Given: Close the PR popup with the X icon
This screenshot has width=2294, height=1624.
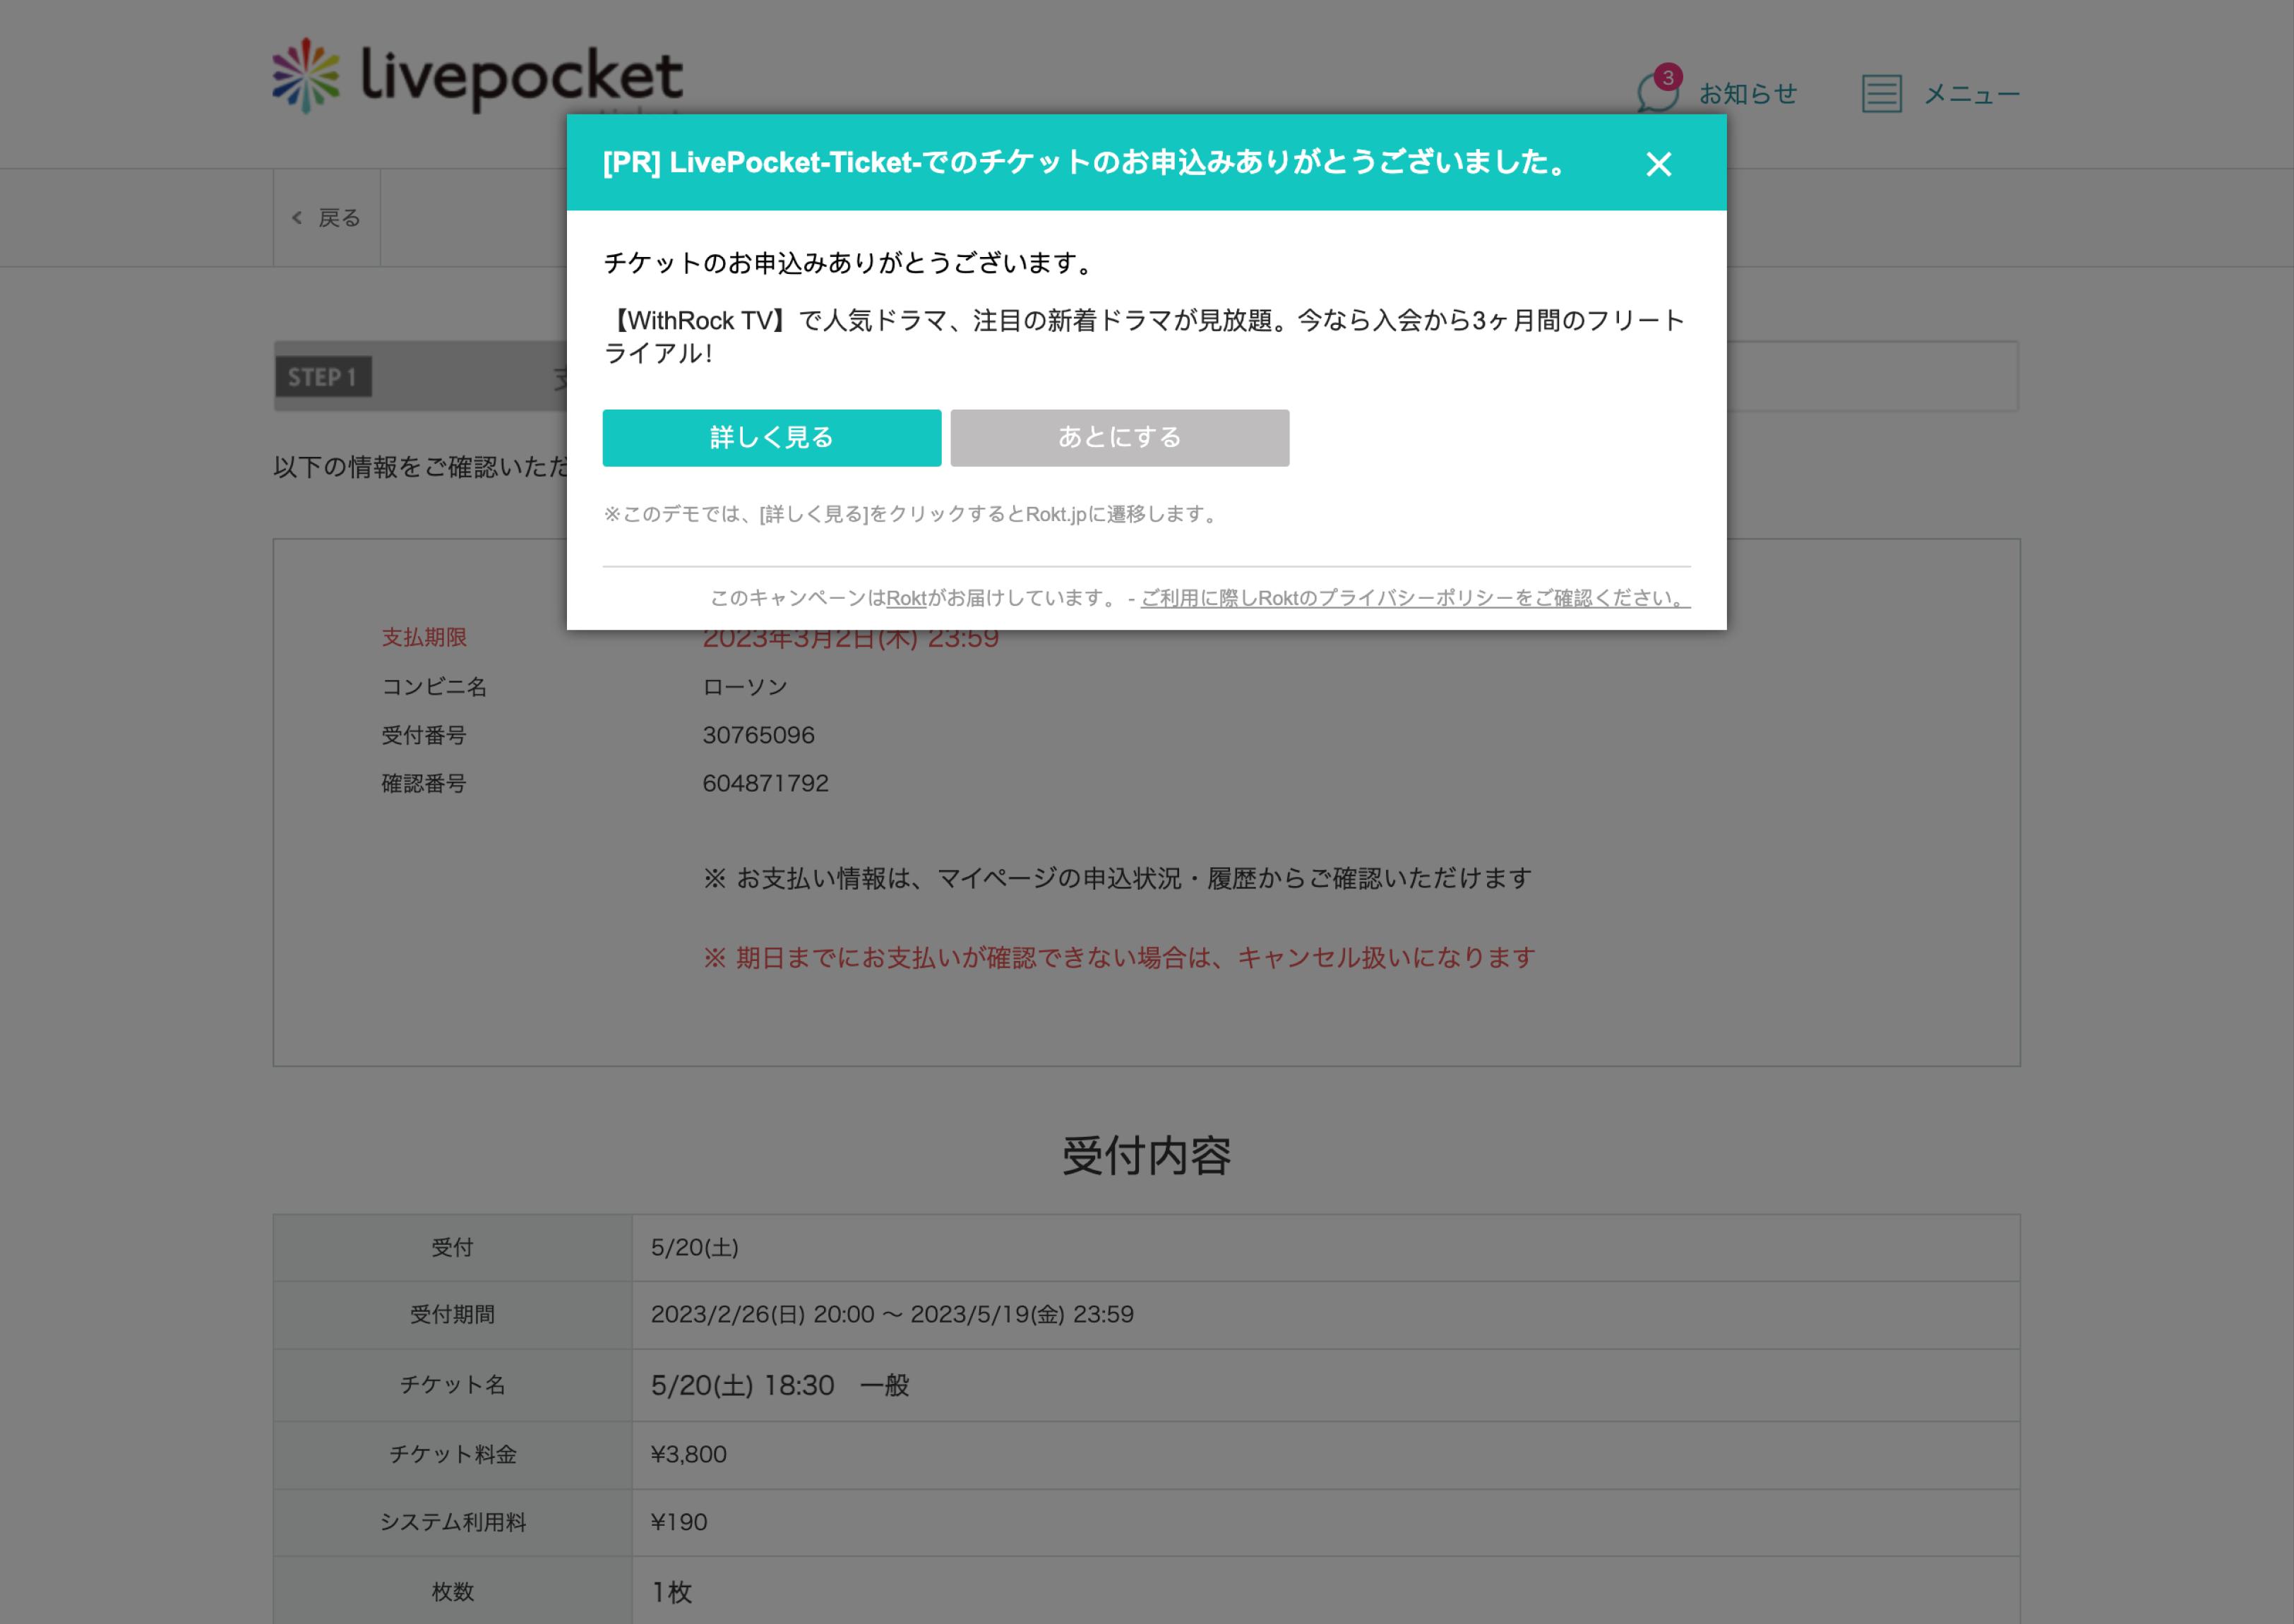Looking at the screenshot, I should 1658,164.
